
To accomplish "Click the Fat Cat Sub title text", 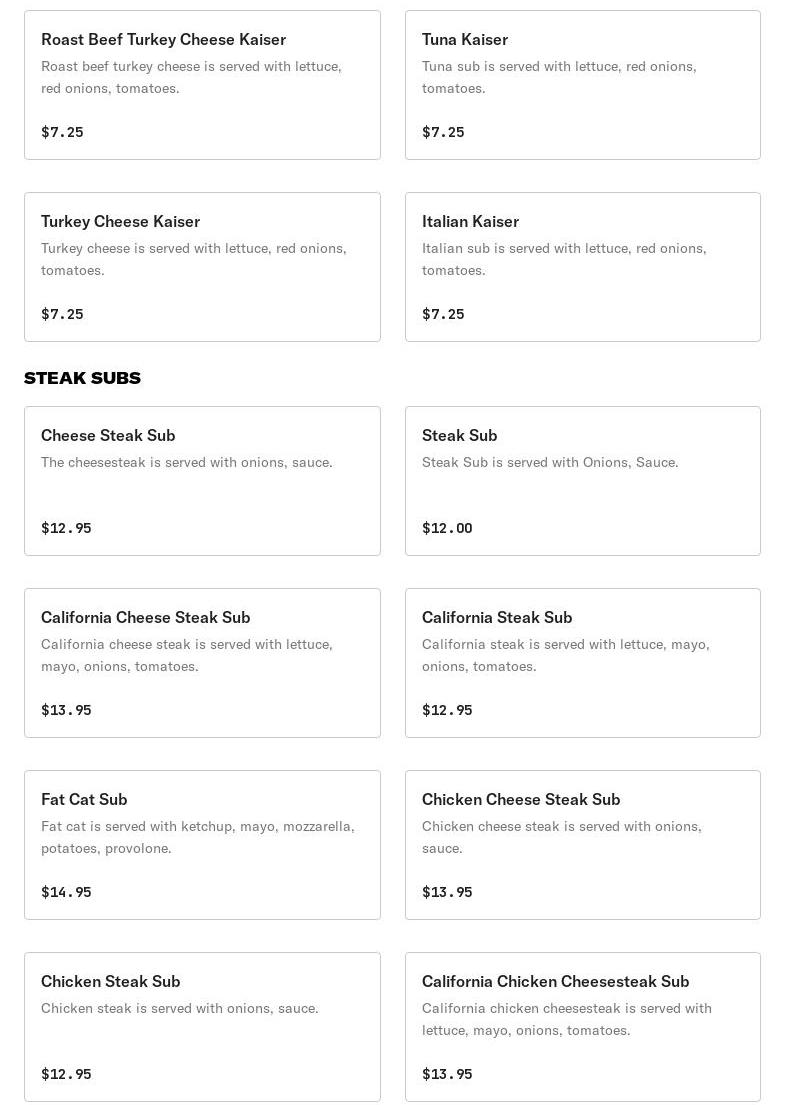I will 84,799.
